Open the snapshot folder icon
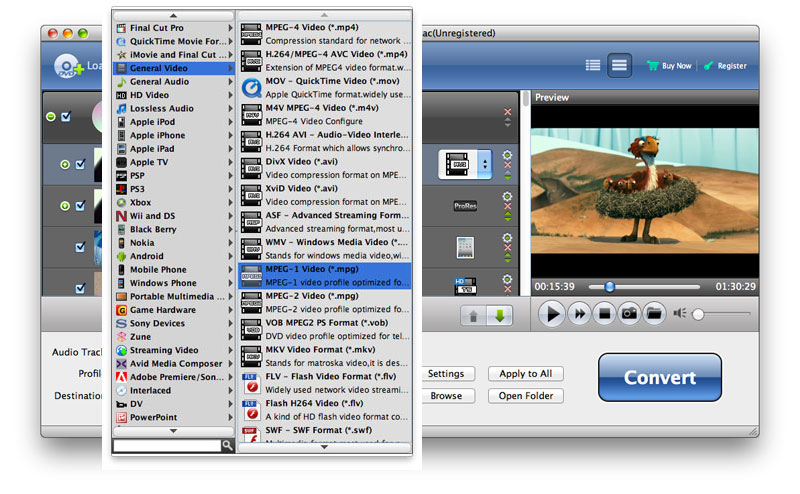Screen dimensions: 800x494 click(x=654, y=314)
